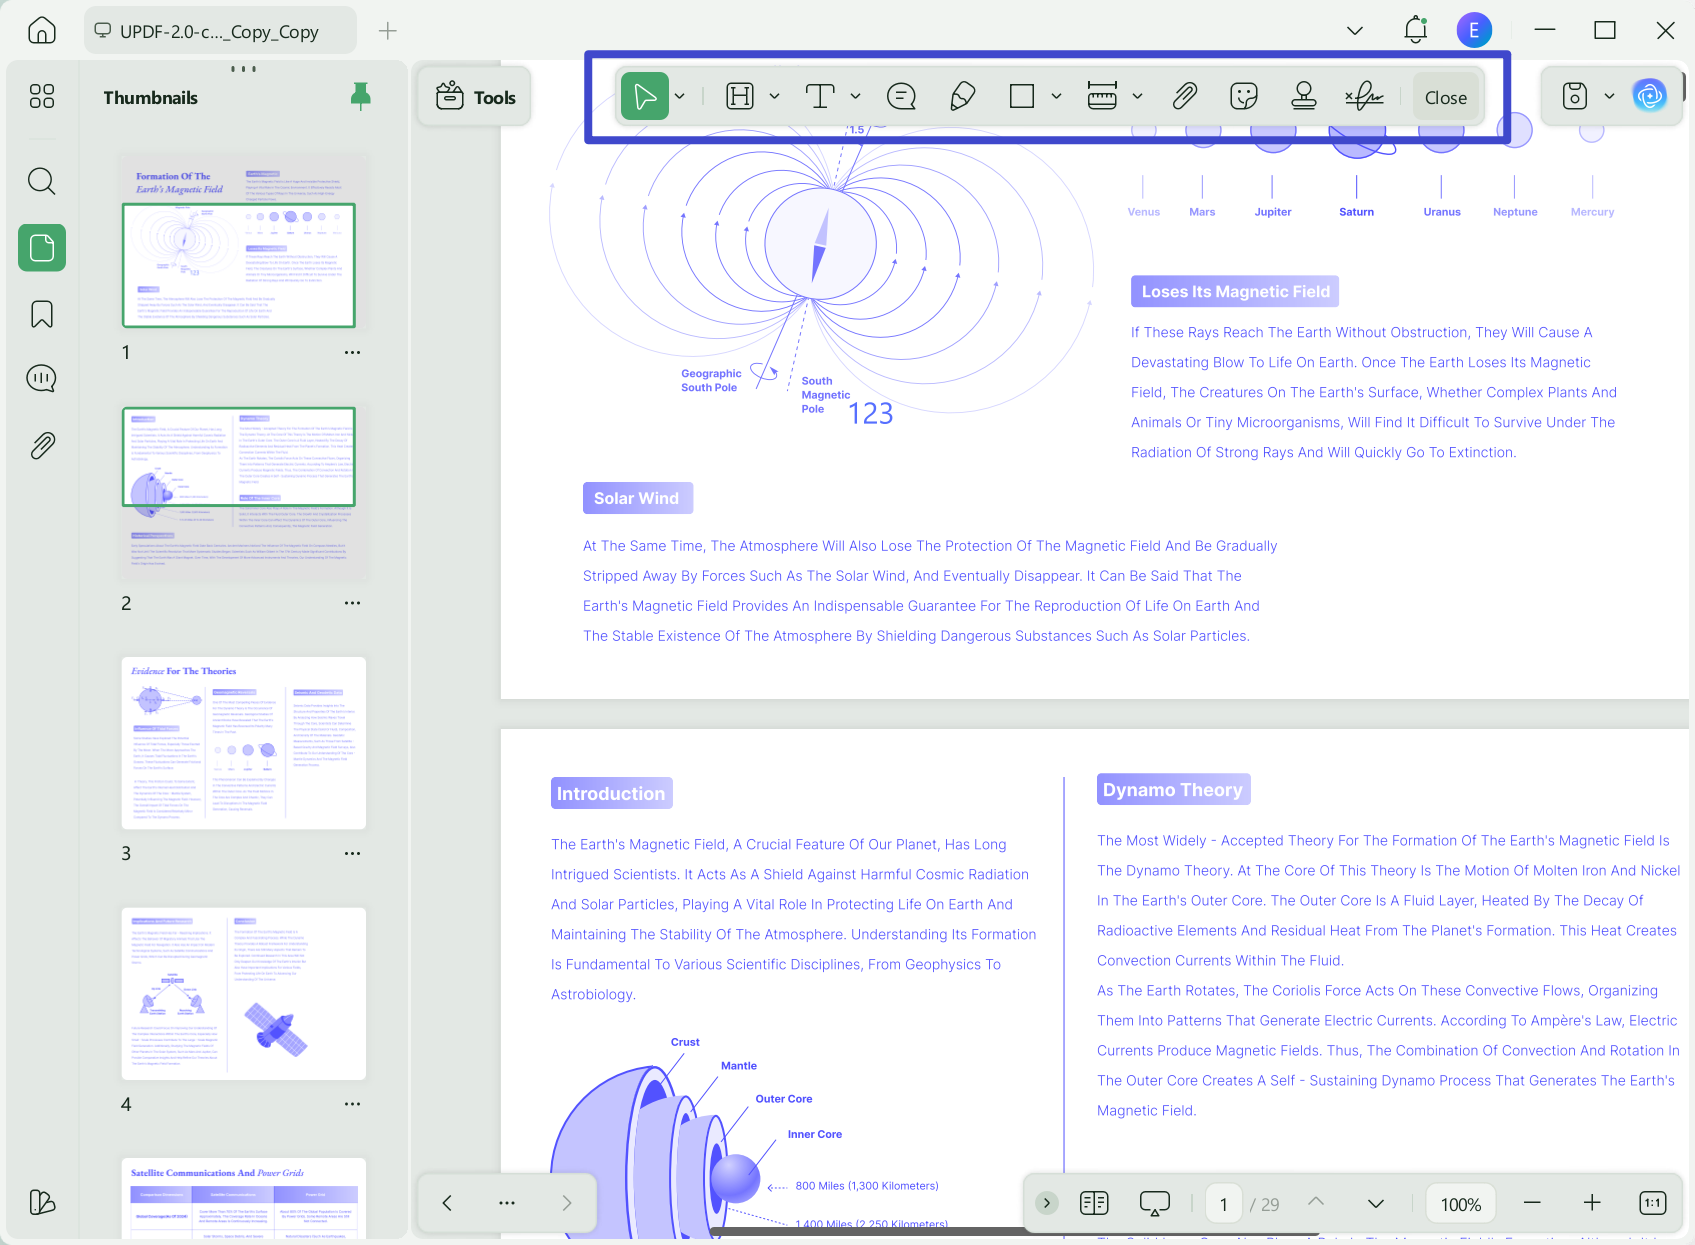Click the 'Dynamo Theory' heading
Screen dimensions: 1695x1245
(1173, 790)
